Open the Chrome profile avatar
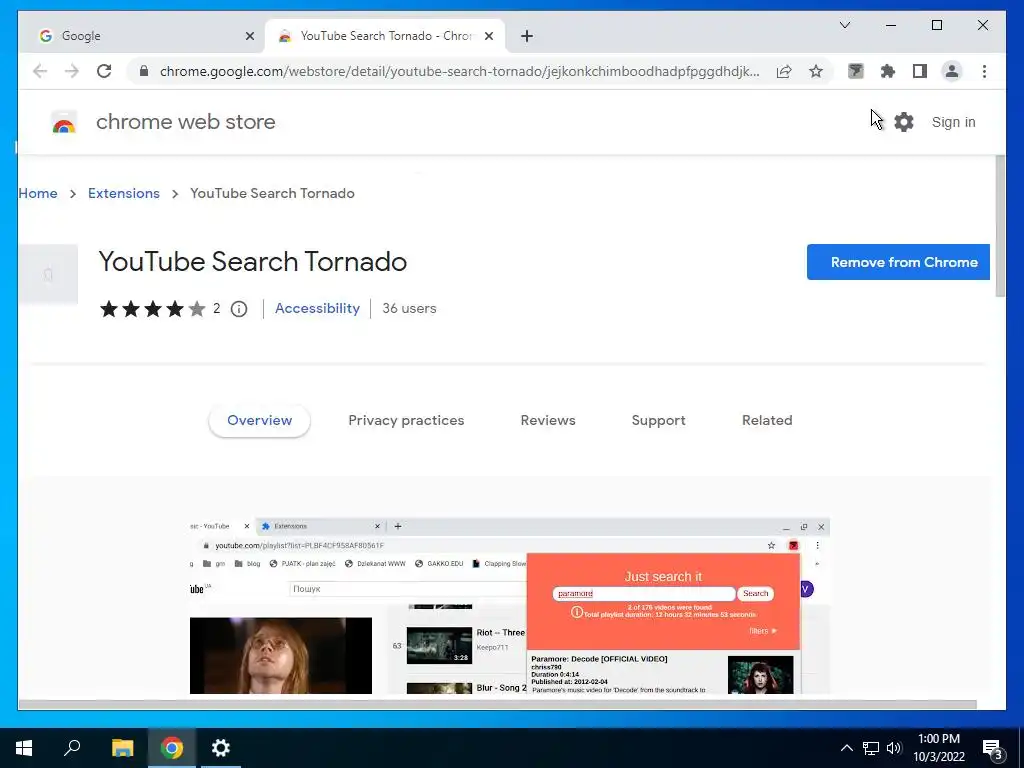The height and width of the screenshot is (768, 1024). [x=952, y=71]
